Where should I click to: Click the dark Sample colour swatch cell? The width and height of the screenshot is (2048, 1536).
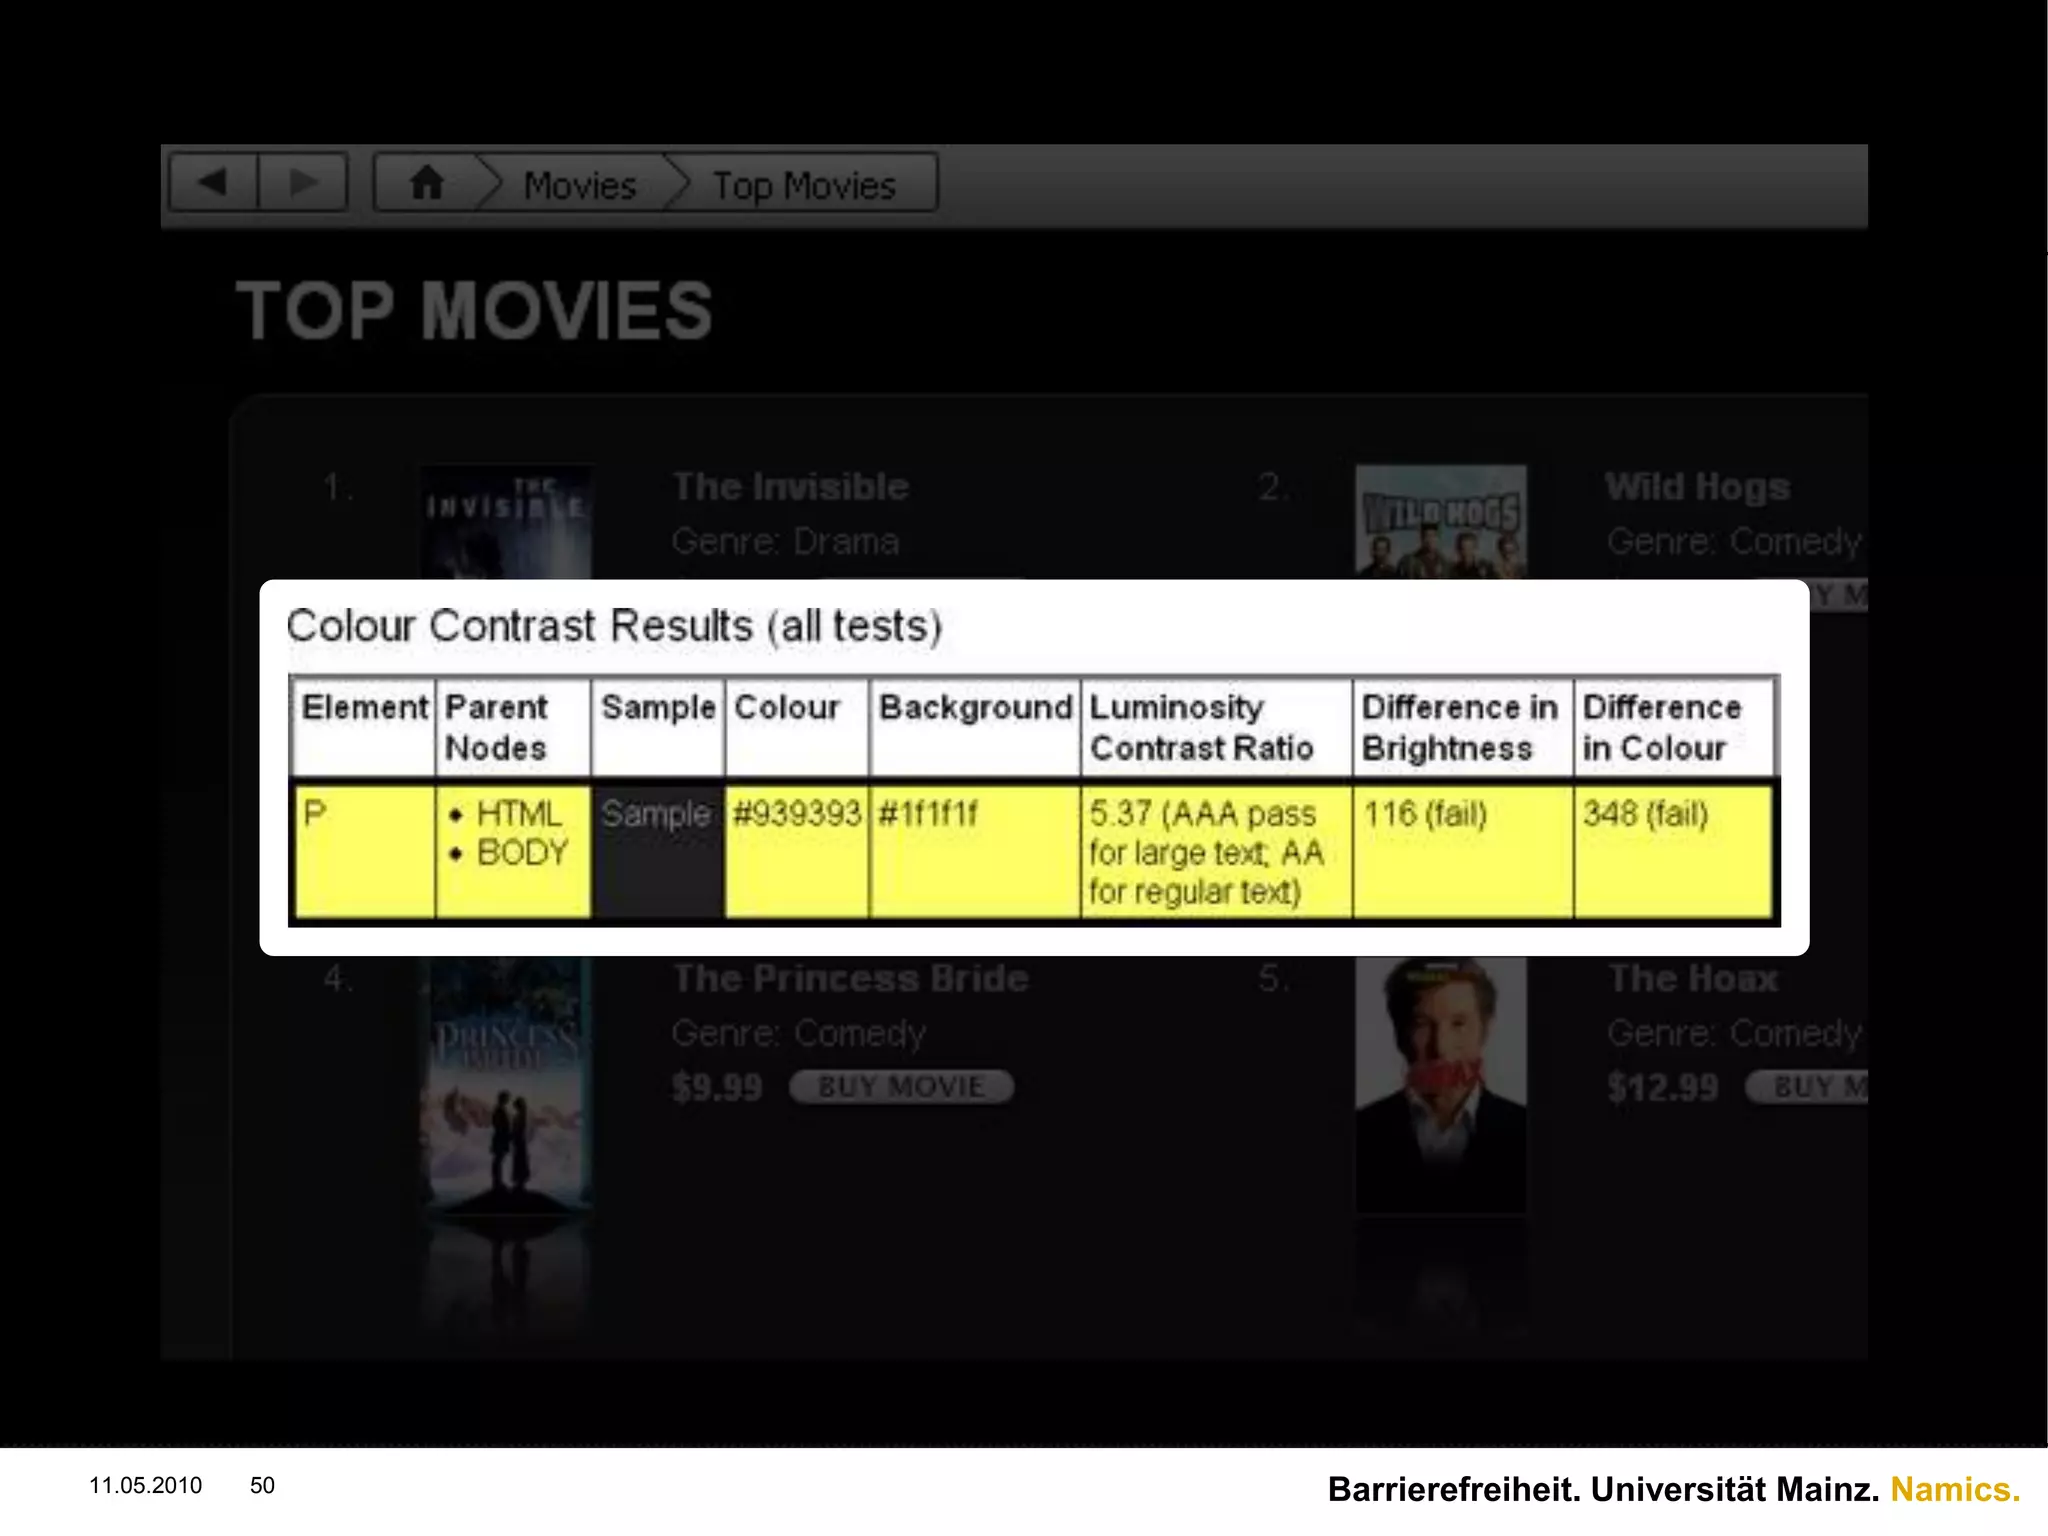657,850
